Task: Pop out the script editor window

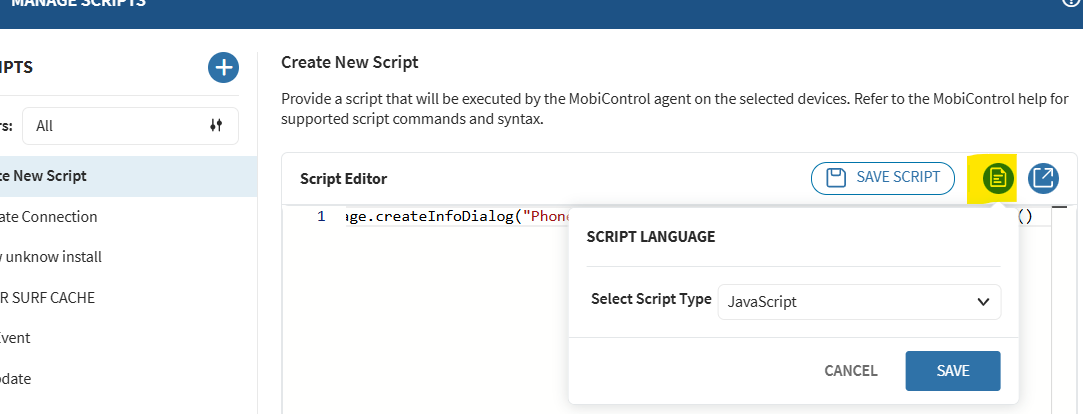Action: (1043, 178)
